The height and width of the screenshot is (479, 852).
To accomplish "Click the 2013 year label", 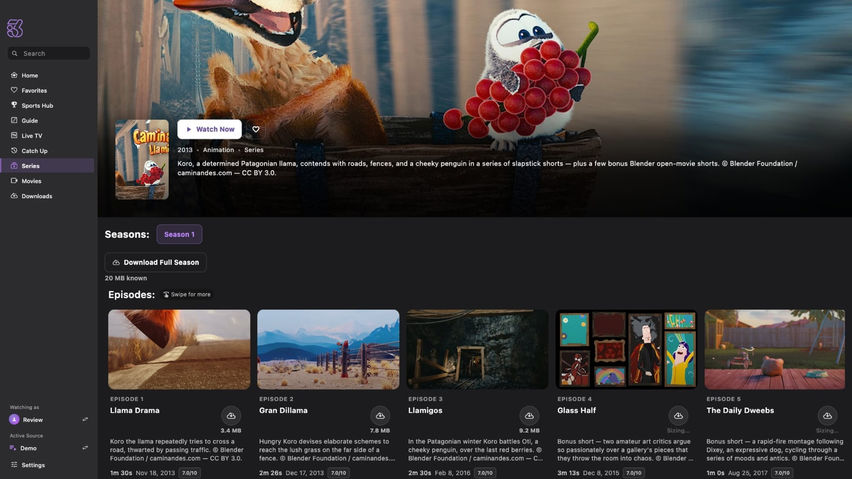I will point(185,150).
